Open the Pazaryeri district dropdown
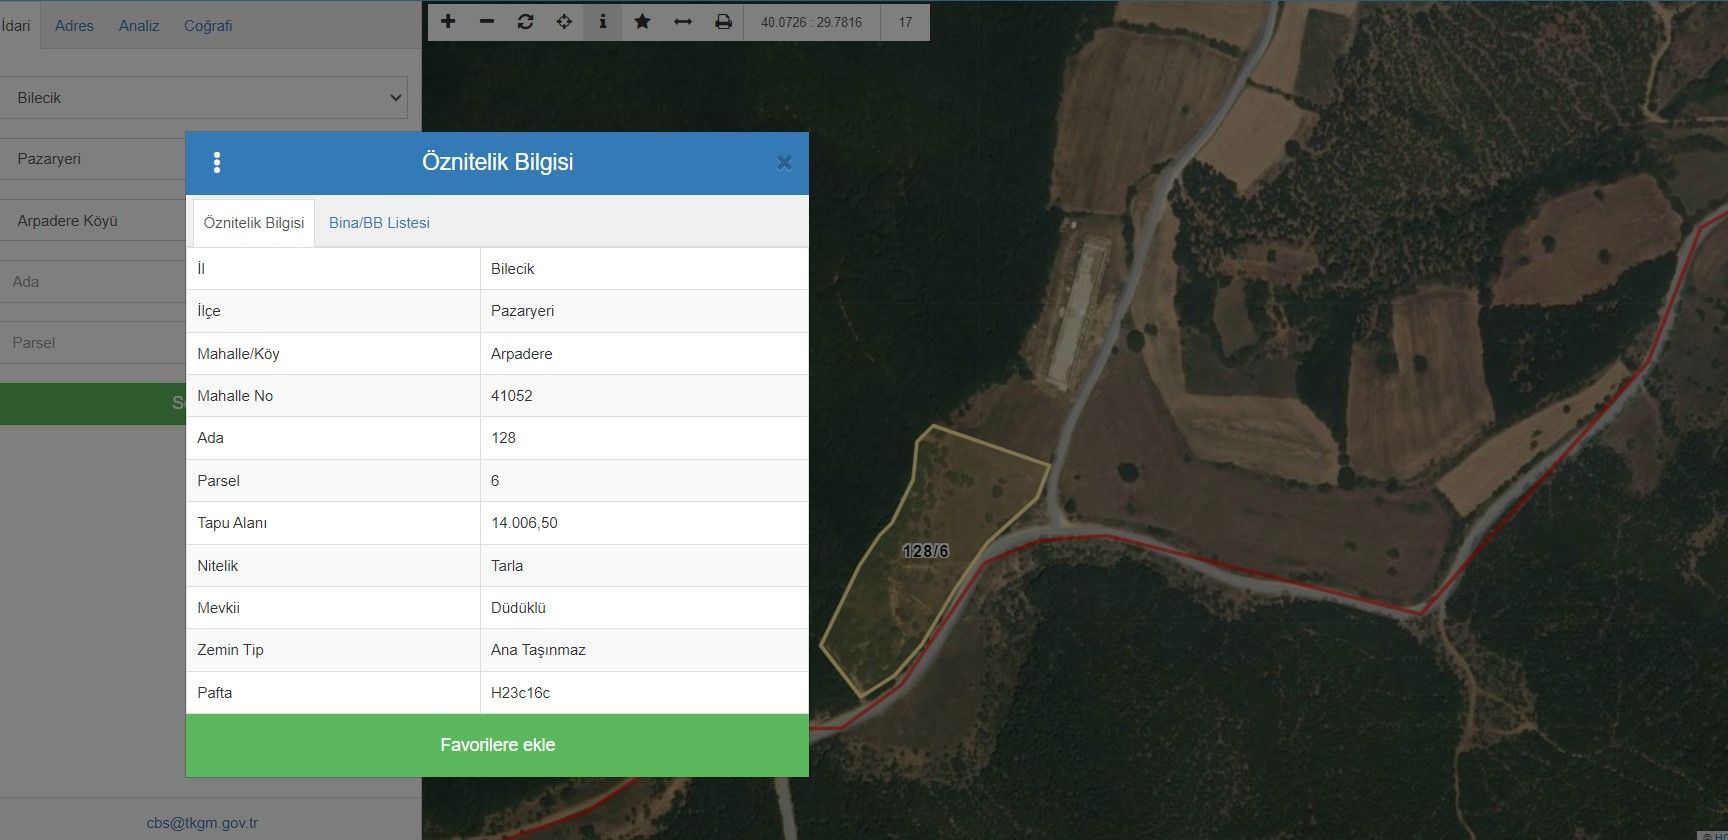Screen dimensions: 1728x840 click(95, 159)
